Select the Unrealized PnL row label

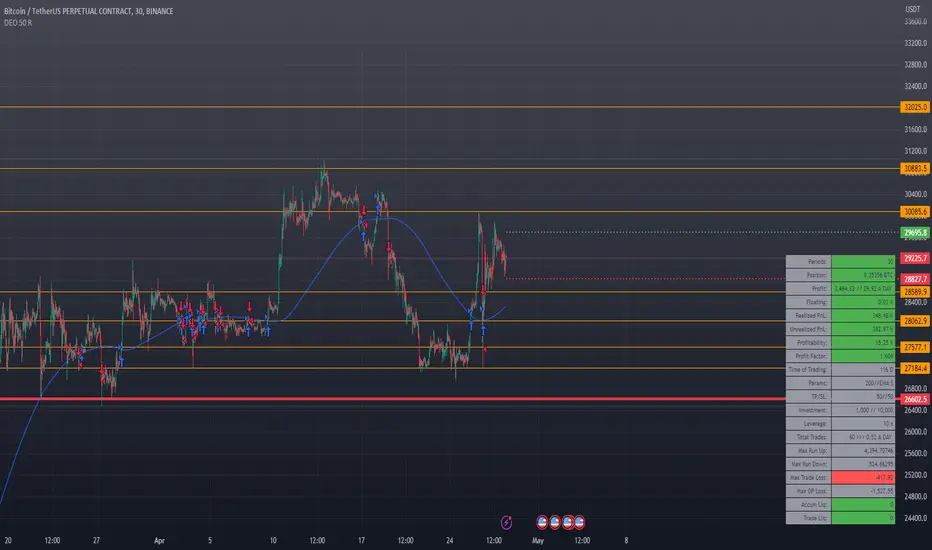tap(808, 329)
